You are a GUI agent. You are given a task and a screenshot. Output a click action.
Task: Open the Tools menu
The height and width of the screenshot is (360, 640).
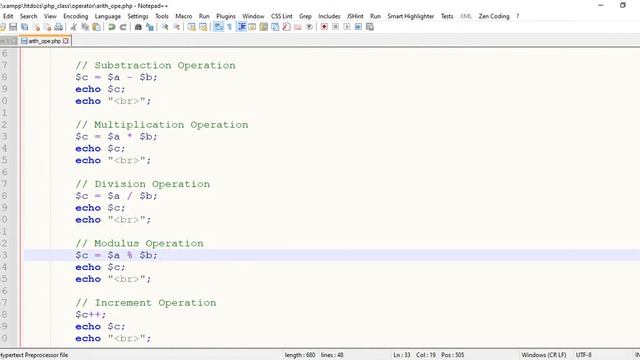coord(162,16)
